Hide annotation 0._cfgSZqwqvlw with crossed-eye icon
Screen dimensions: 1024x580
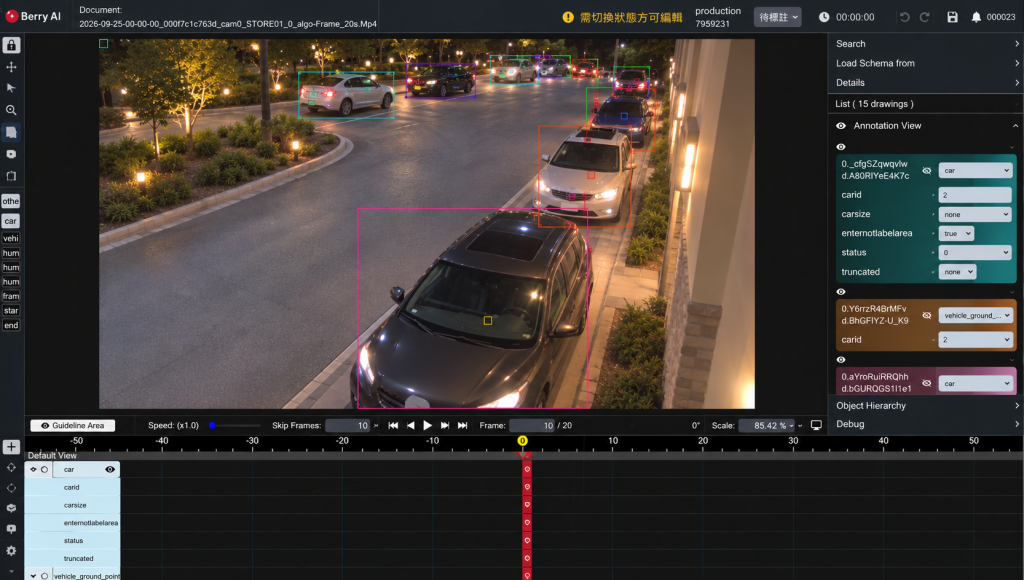(x=927, y=170)
